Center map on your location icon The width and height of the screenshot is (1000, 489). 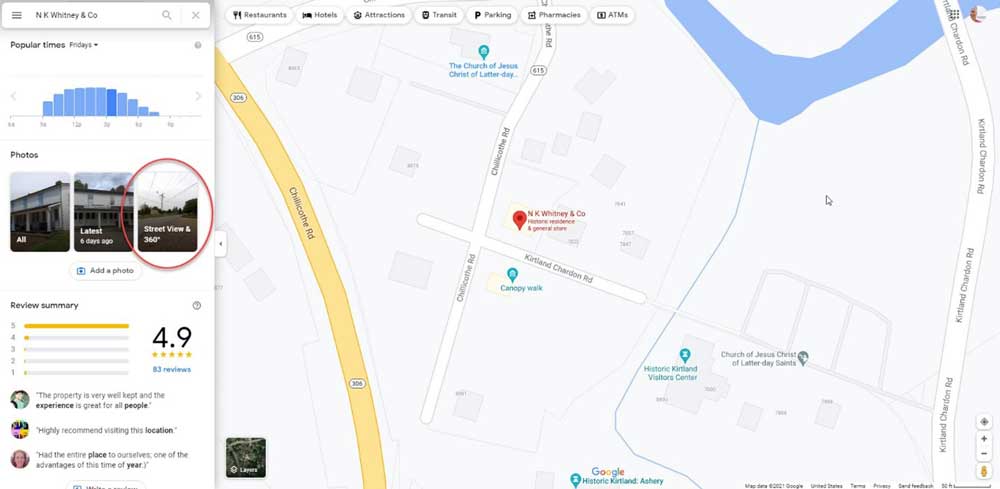[x=984, y=421]
